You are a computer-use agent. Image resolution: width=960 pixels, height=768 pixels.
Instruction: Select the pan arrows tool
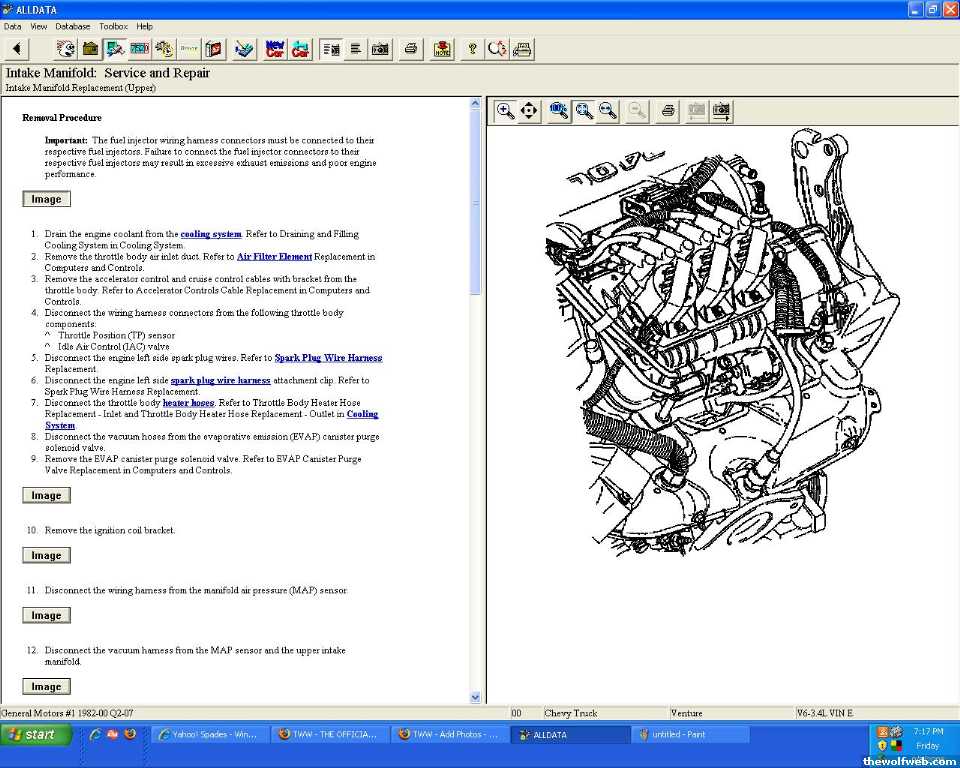click(x=529, y=111)
